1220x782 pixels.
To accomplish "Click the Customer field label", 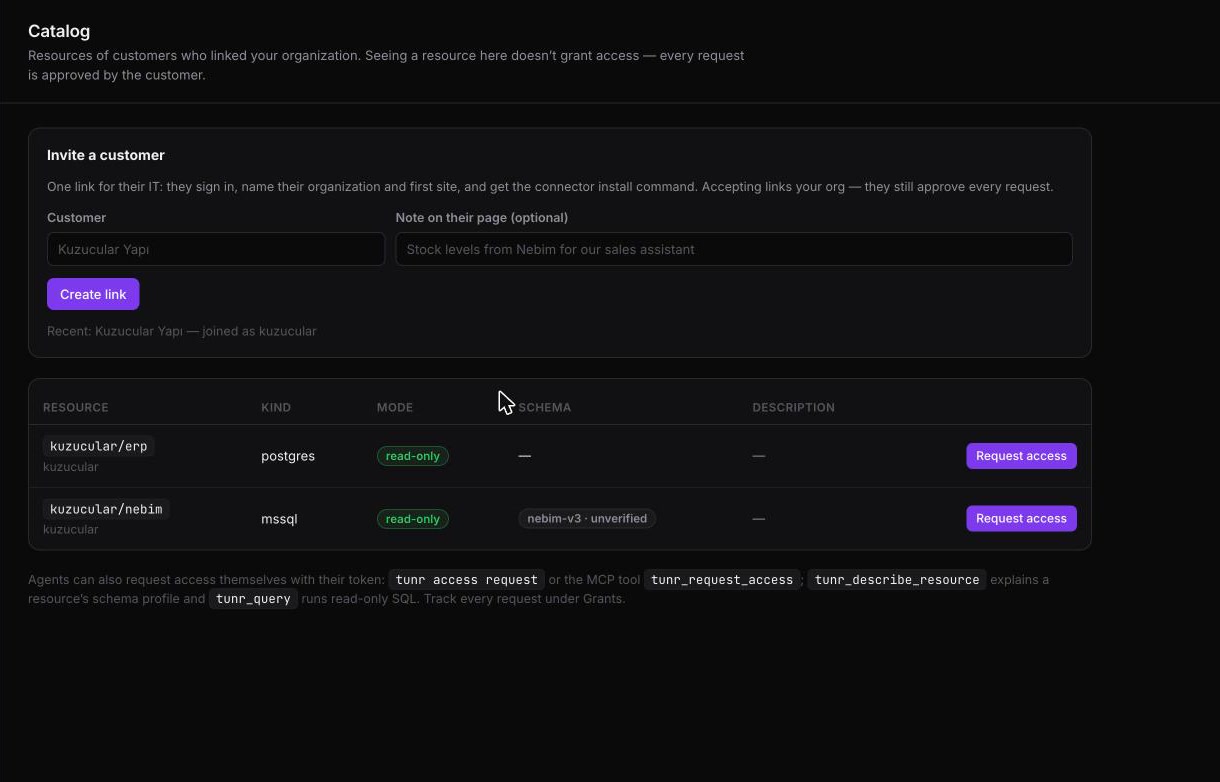I will pos(76,217).
